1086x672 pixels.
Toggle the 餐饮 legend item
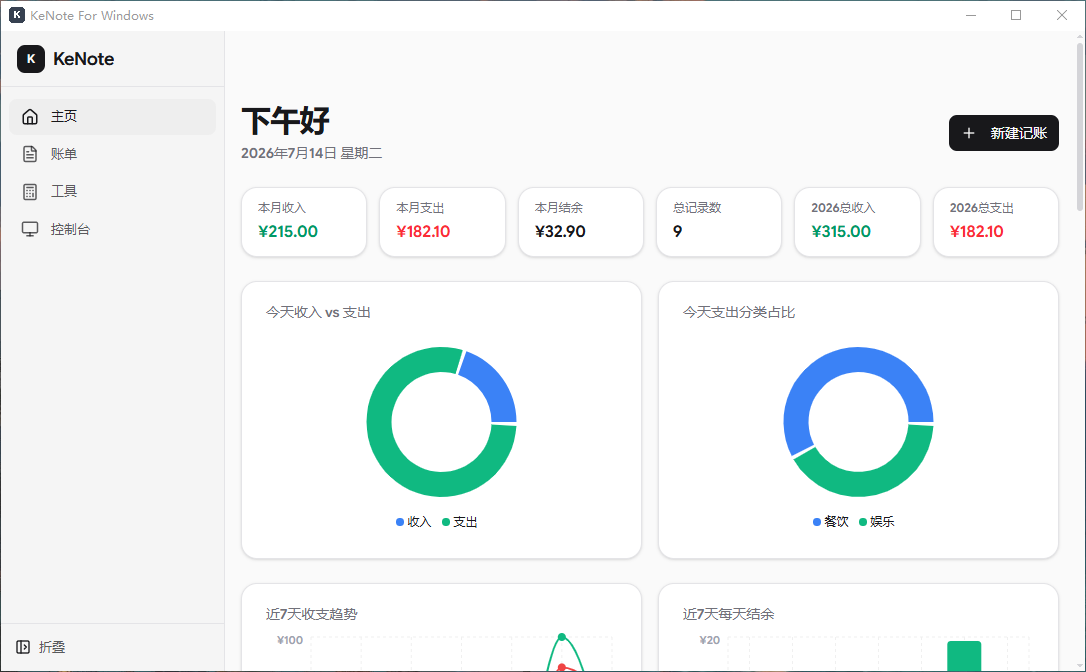point(830,522)
